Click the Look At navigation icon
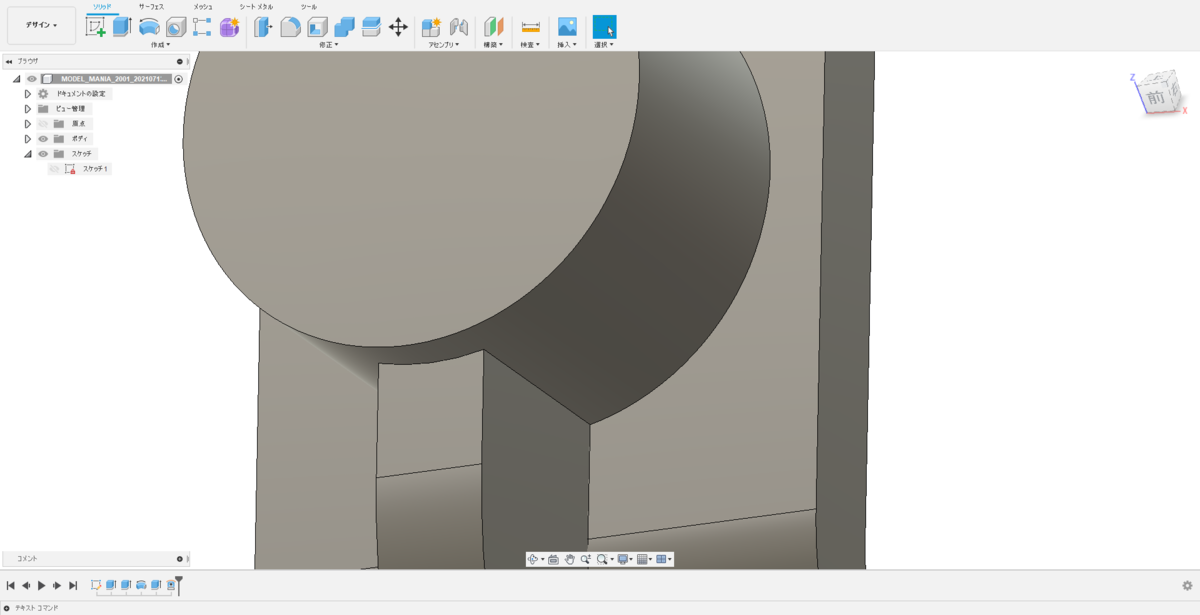 (x=553, y=559)
